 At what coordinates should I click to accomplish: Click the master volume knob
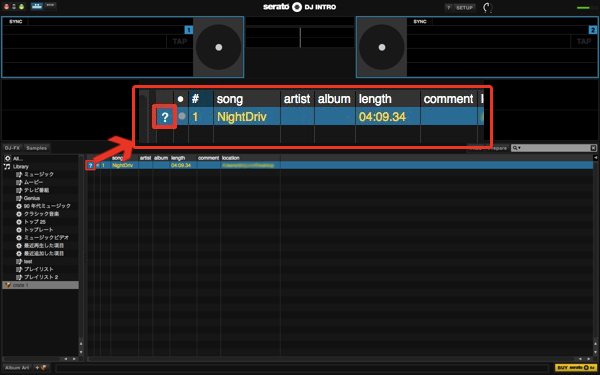[487, 7]
